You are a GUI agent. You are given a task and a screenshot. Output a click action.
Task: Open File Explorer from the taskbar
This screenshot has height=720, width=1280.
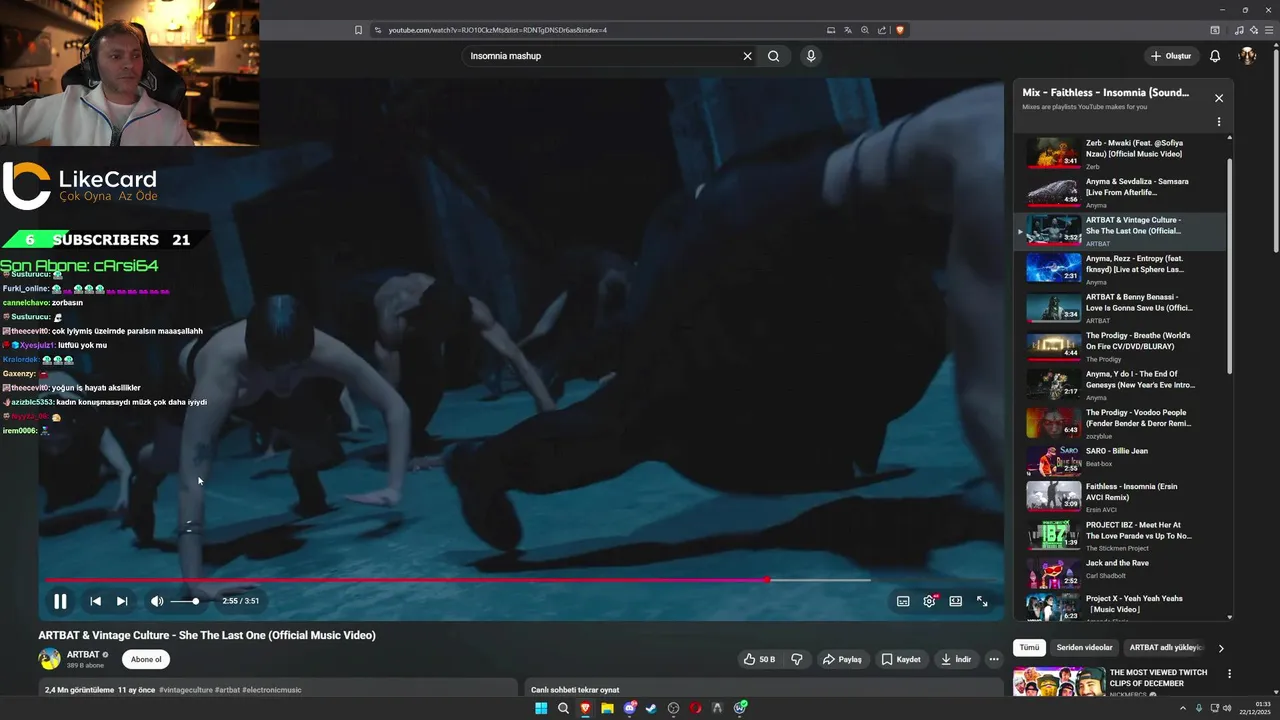[607, 708]
